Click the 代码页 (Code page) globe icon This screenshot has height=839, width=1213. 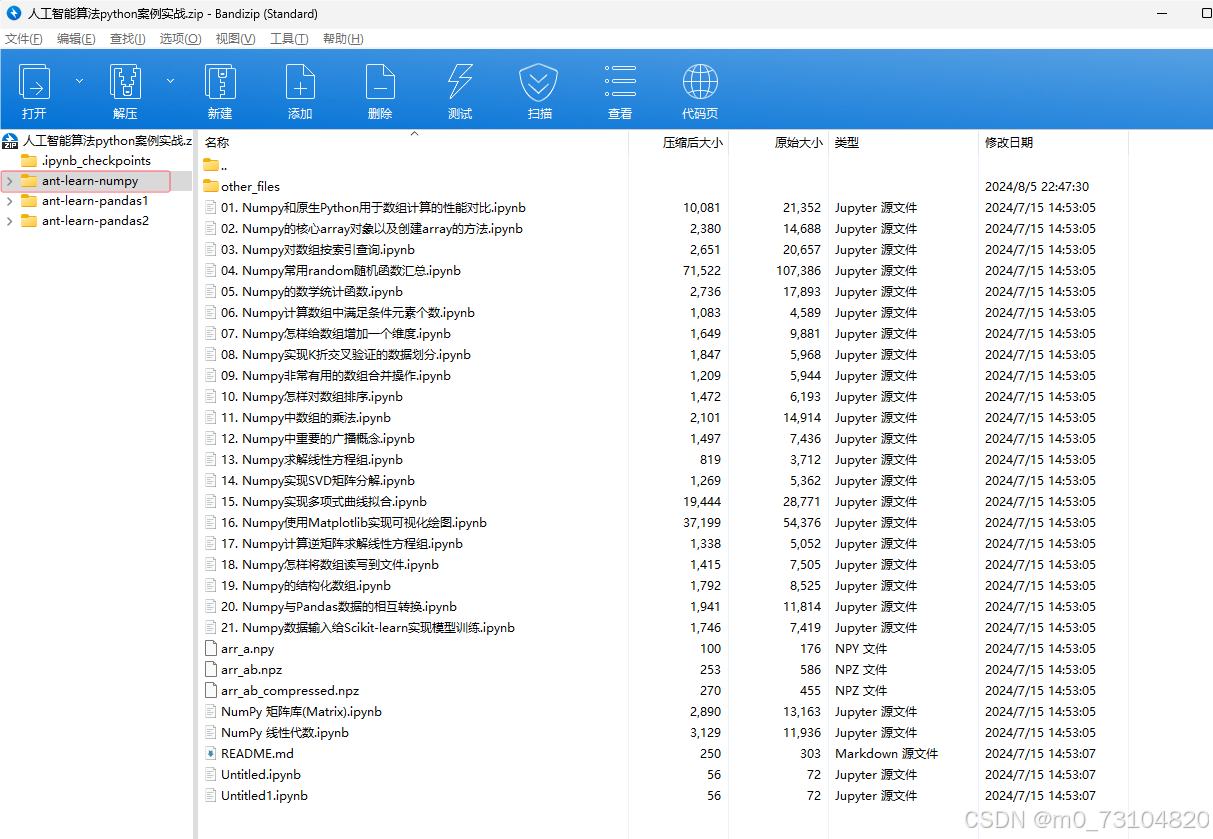coord(700,81)
